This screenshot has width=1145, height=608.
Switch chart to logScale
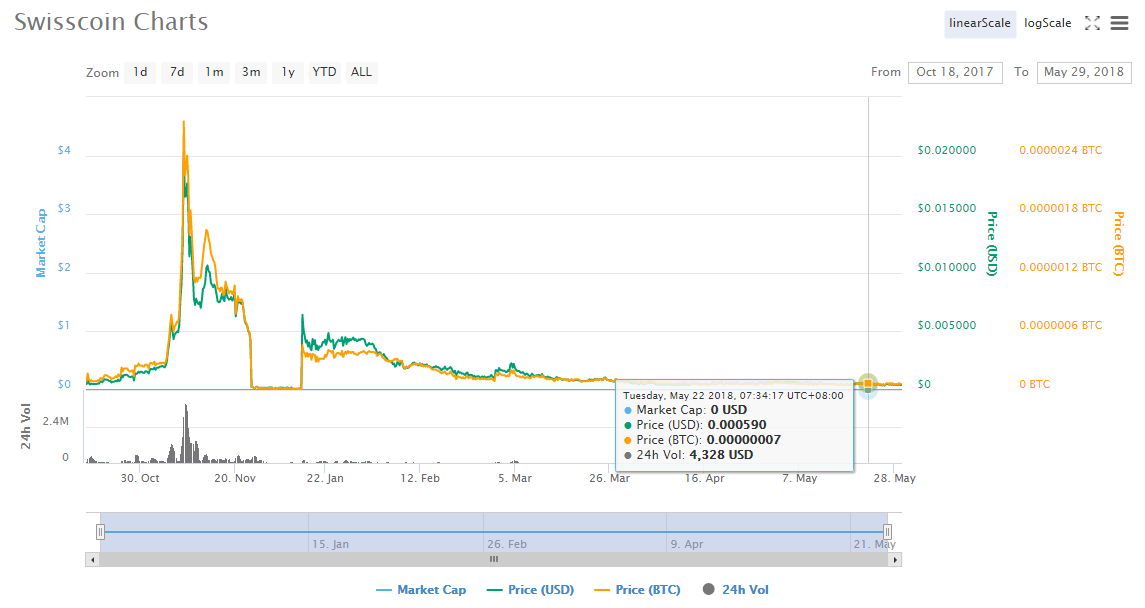click(x=1047, y=23)
